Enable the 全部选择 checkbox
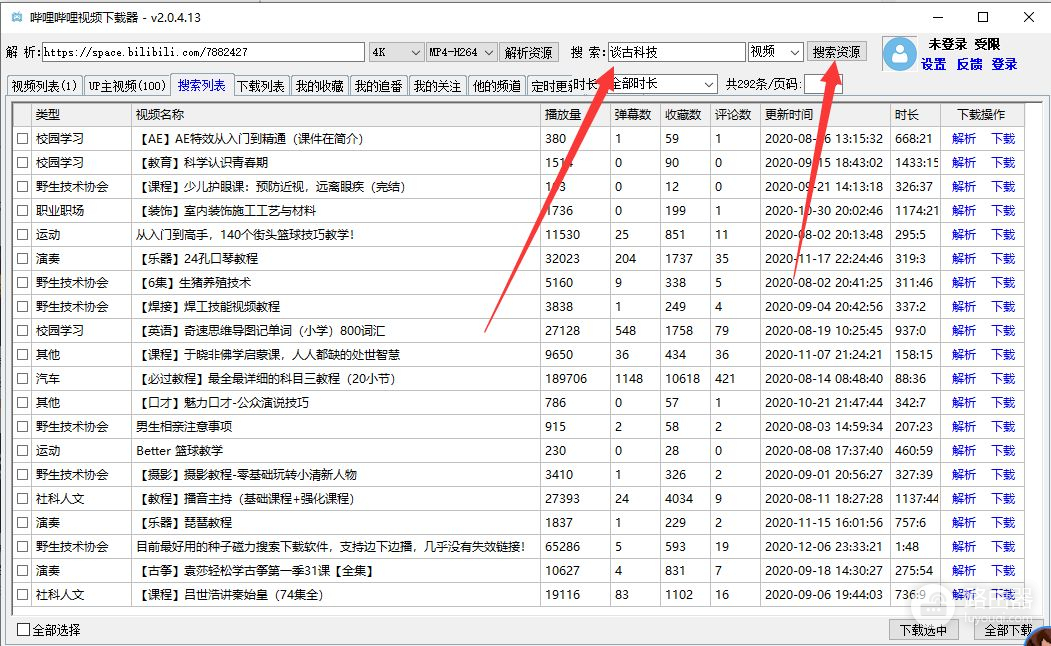The height and width of the screenshot is (646, 1051). pyautogui.click(x=24, y=630)
